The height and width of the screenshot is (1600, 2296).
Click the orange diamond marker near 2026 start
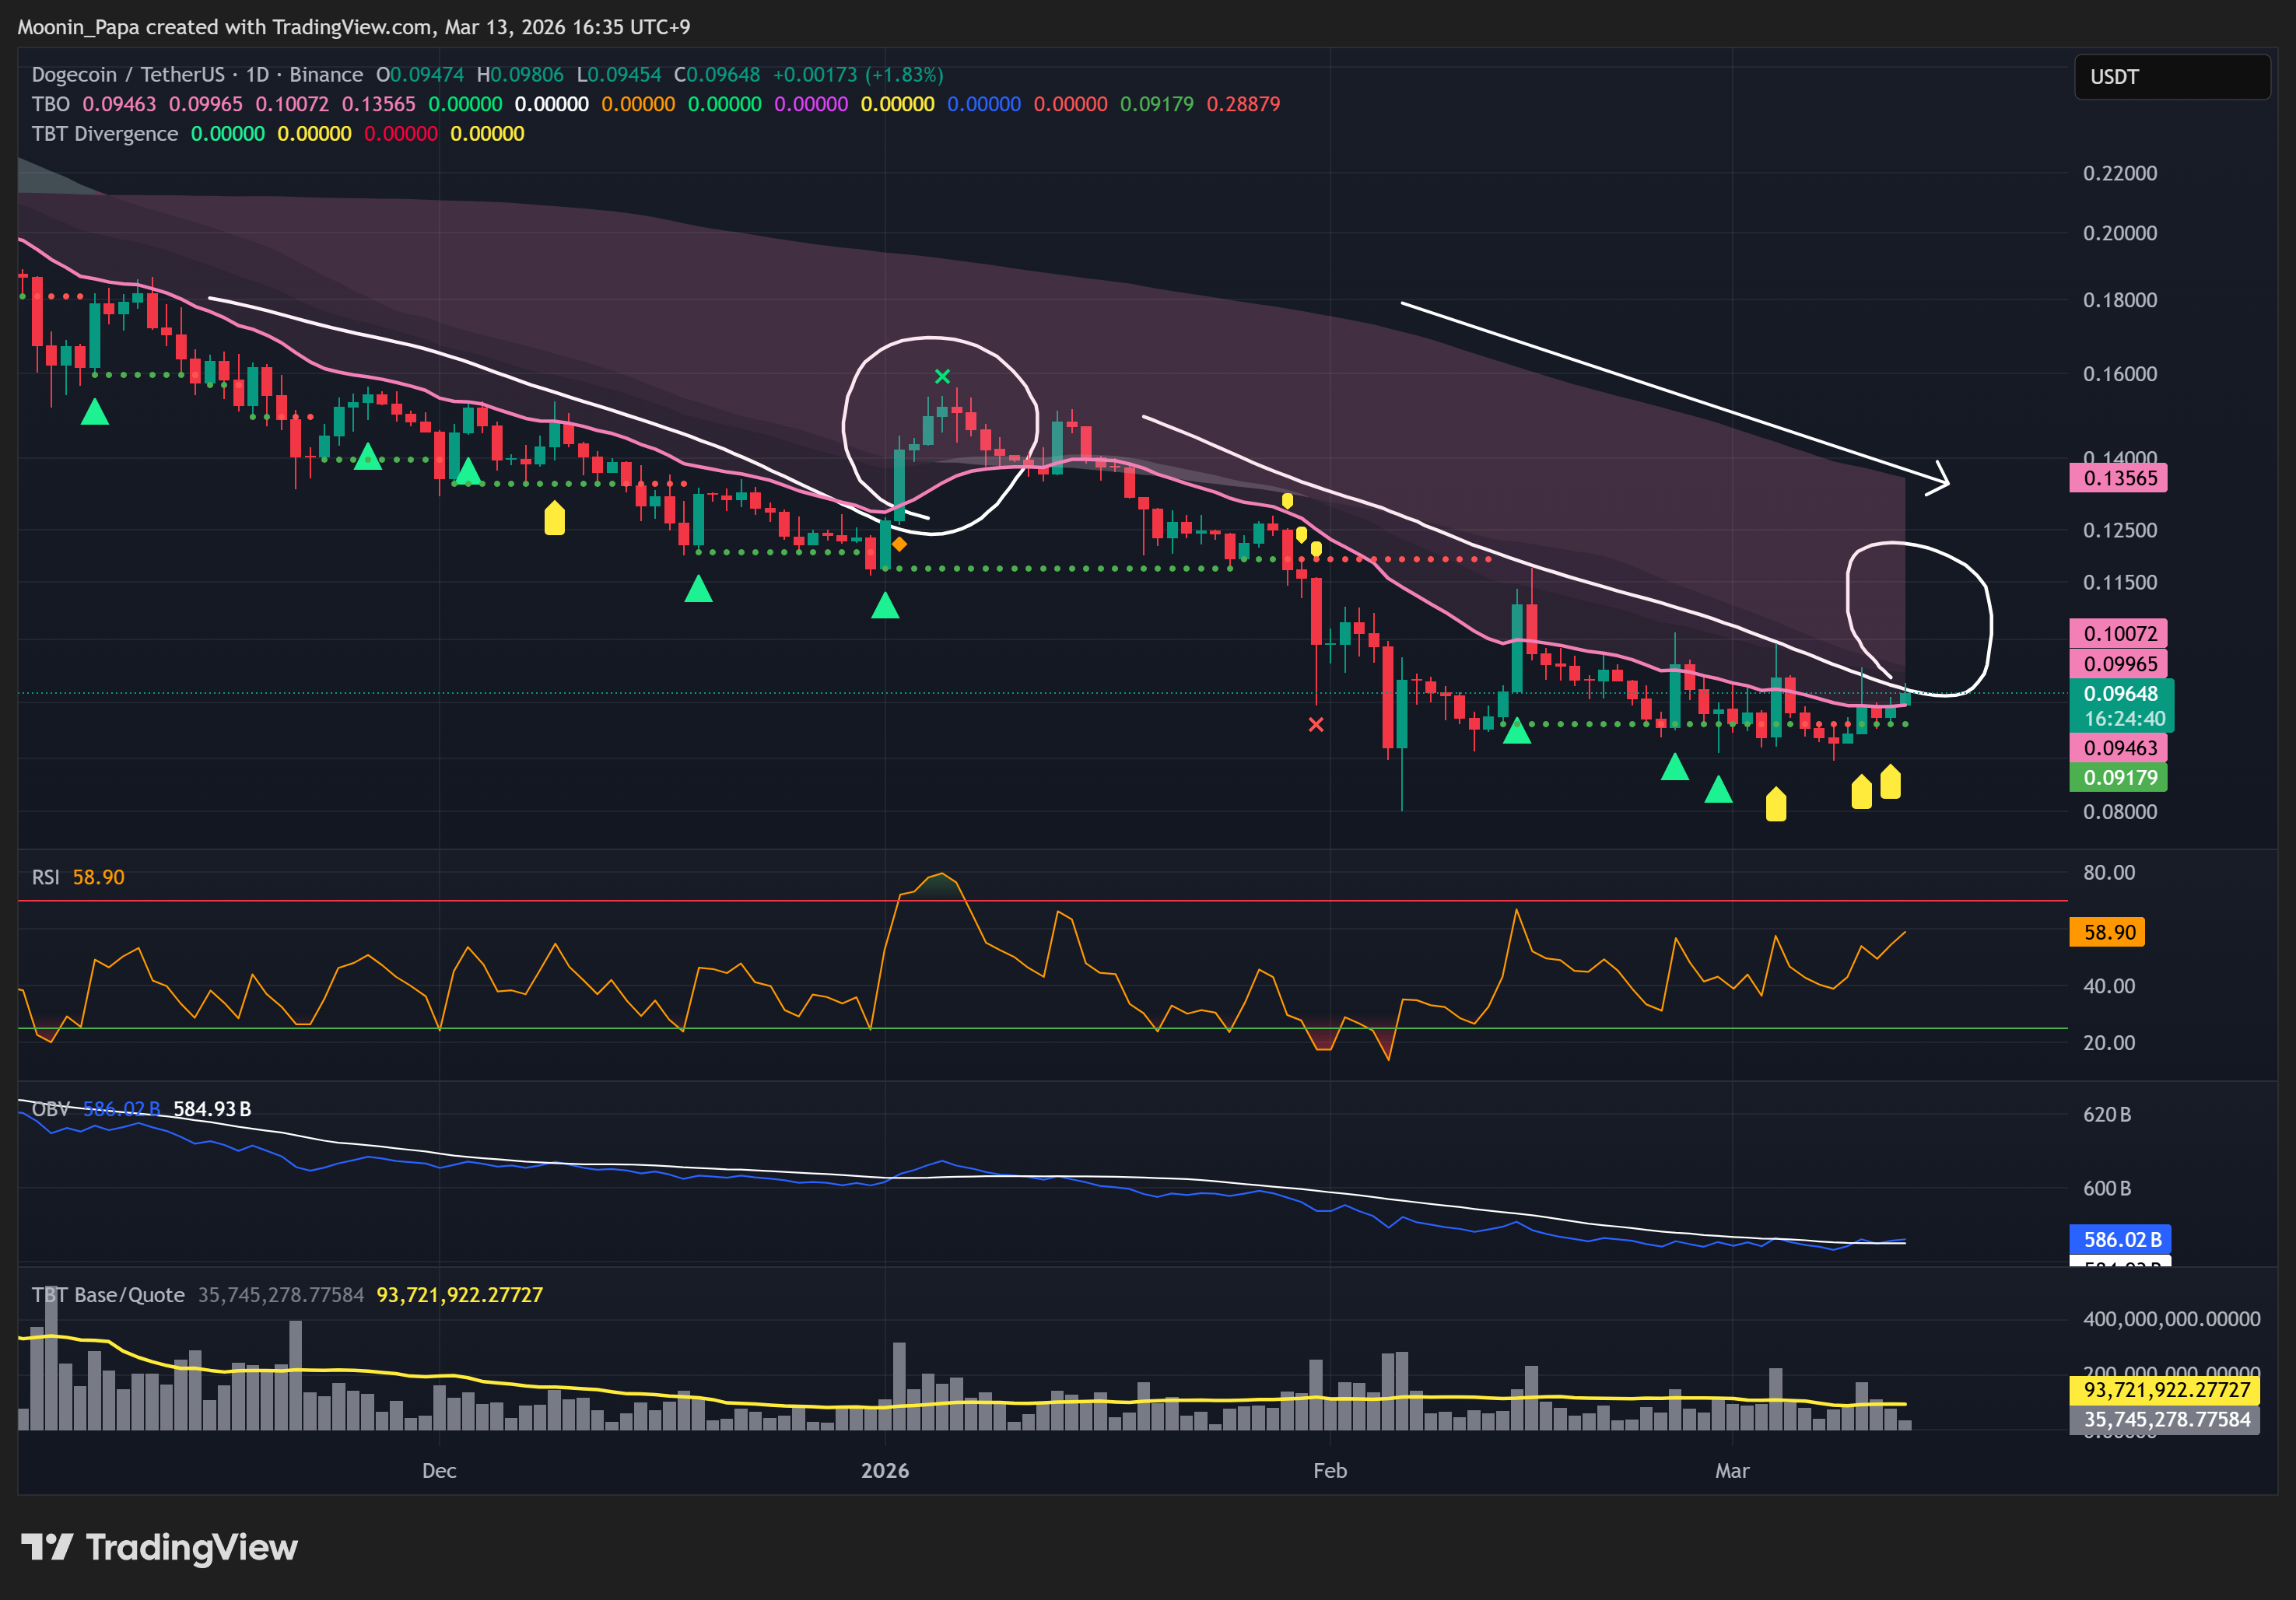[x=899, y=544]
